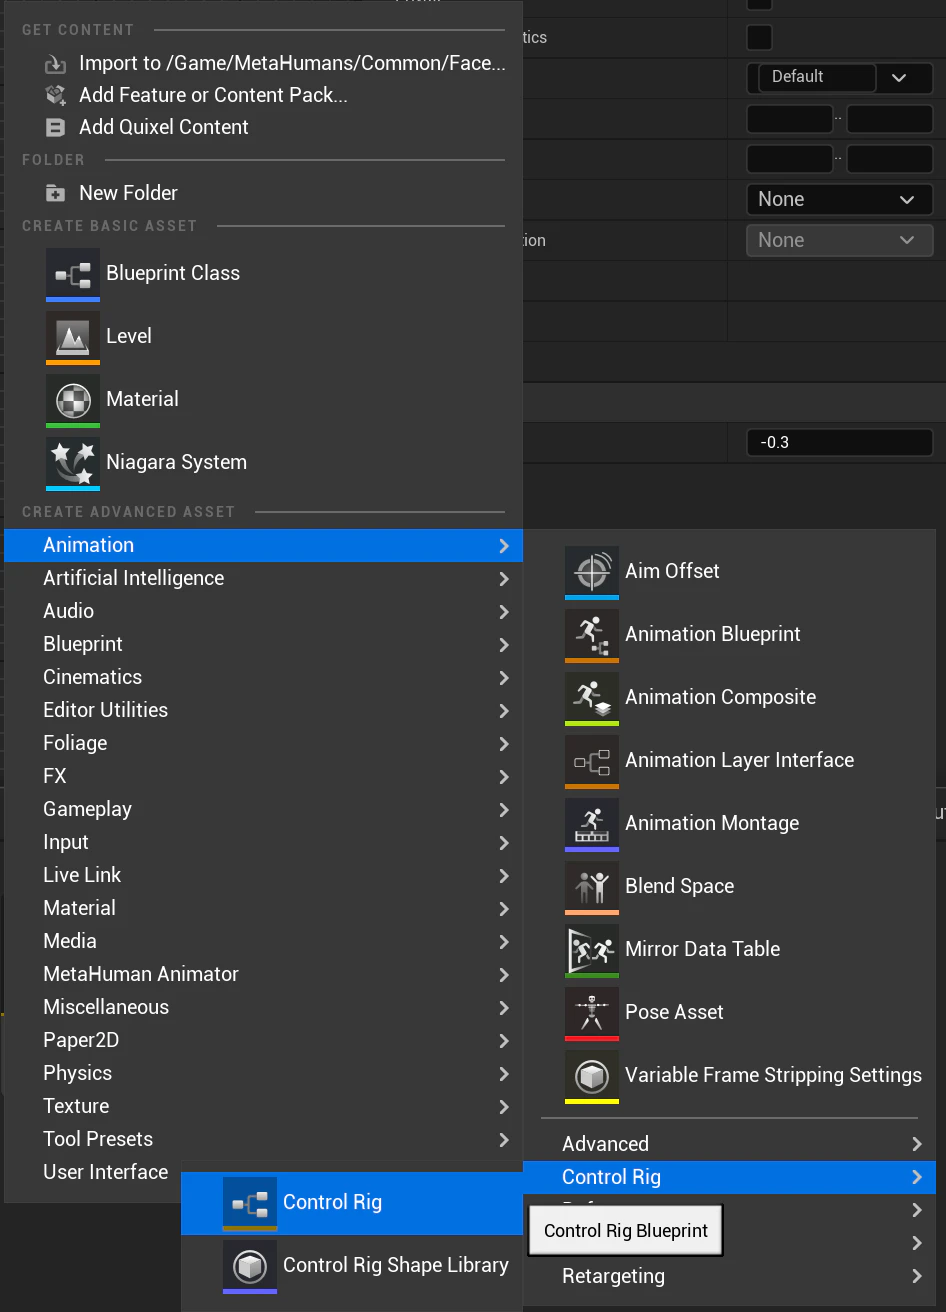
Task: Select the Level asset icon
Action: coord(73,337)
